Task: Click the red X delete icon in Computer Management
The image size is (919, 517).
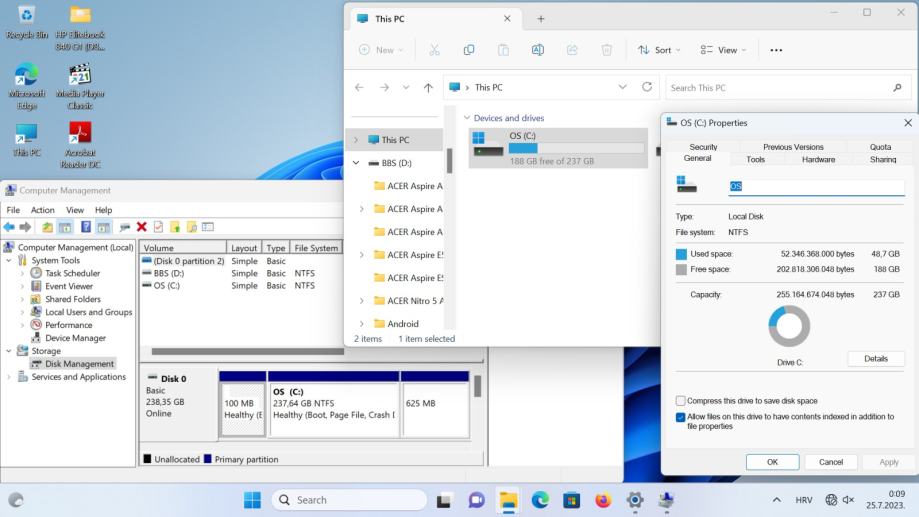Action: click(x=141, y=227)
